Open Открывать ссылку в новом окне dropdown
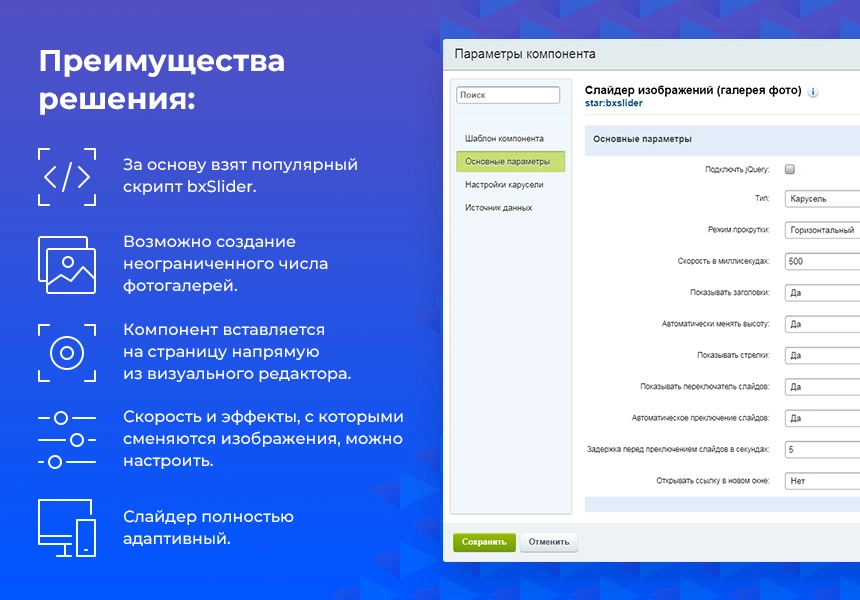This screenshot has height=600, width=860. point(822,480)
